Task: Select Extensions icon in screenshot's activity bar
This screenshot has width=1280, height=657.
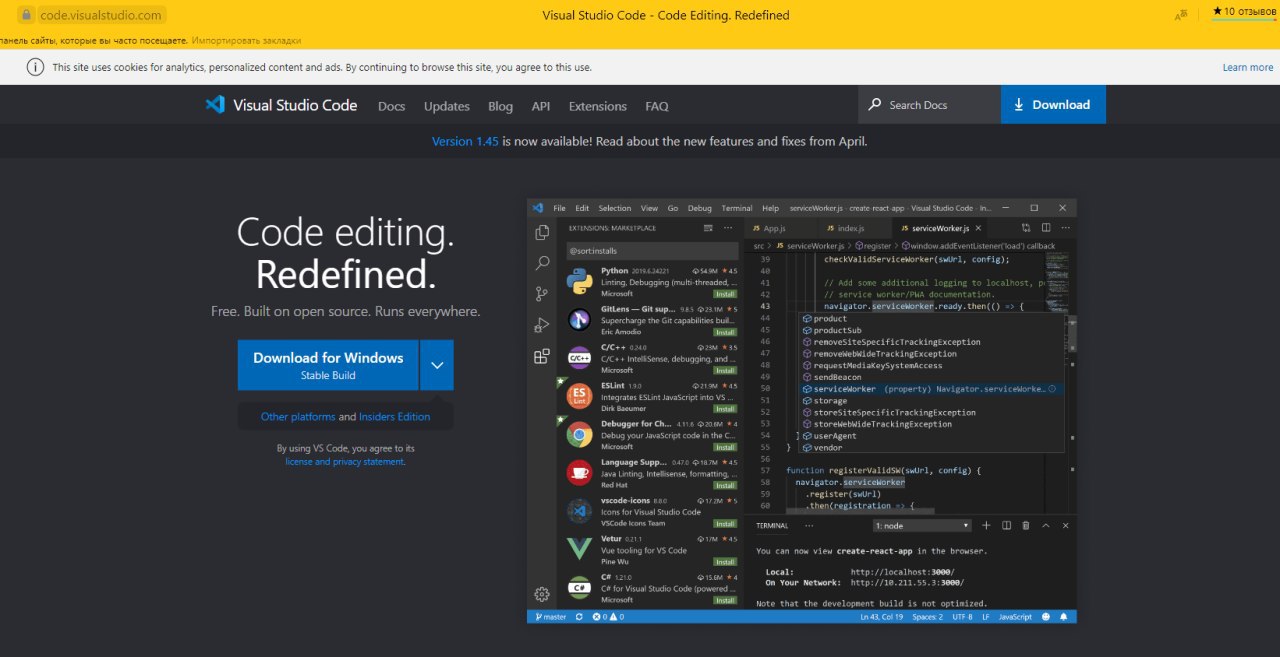Action: pos(542,356)
